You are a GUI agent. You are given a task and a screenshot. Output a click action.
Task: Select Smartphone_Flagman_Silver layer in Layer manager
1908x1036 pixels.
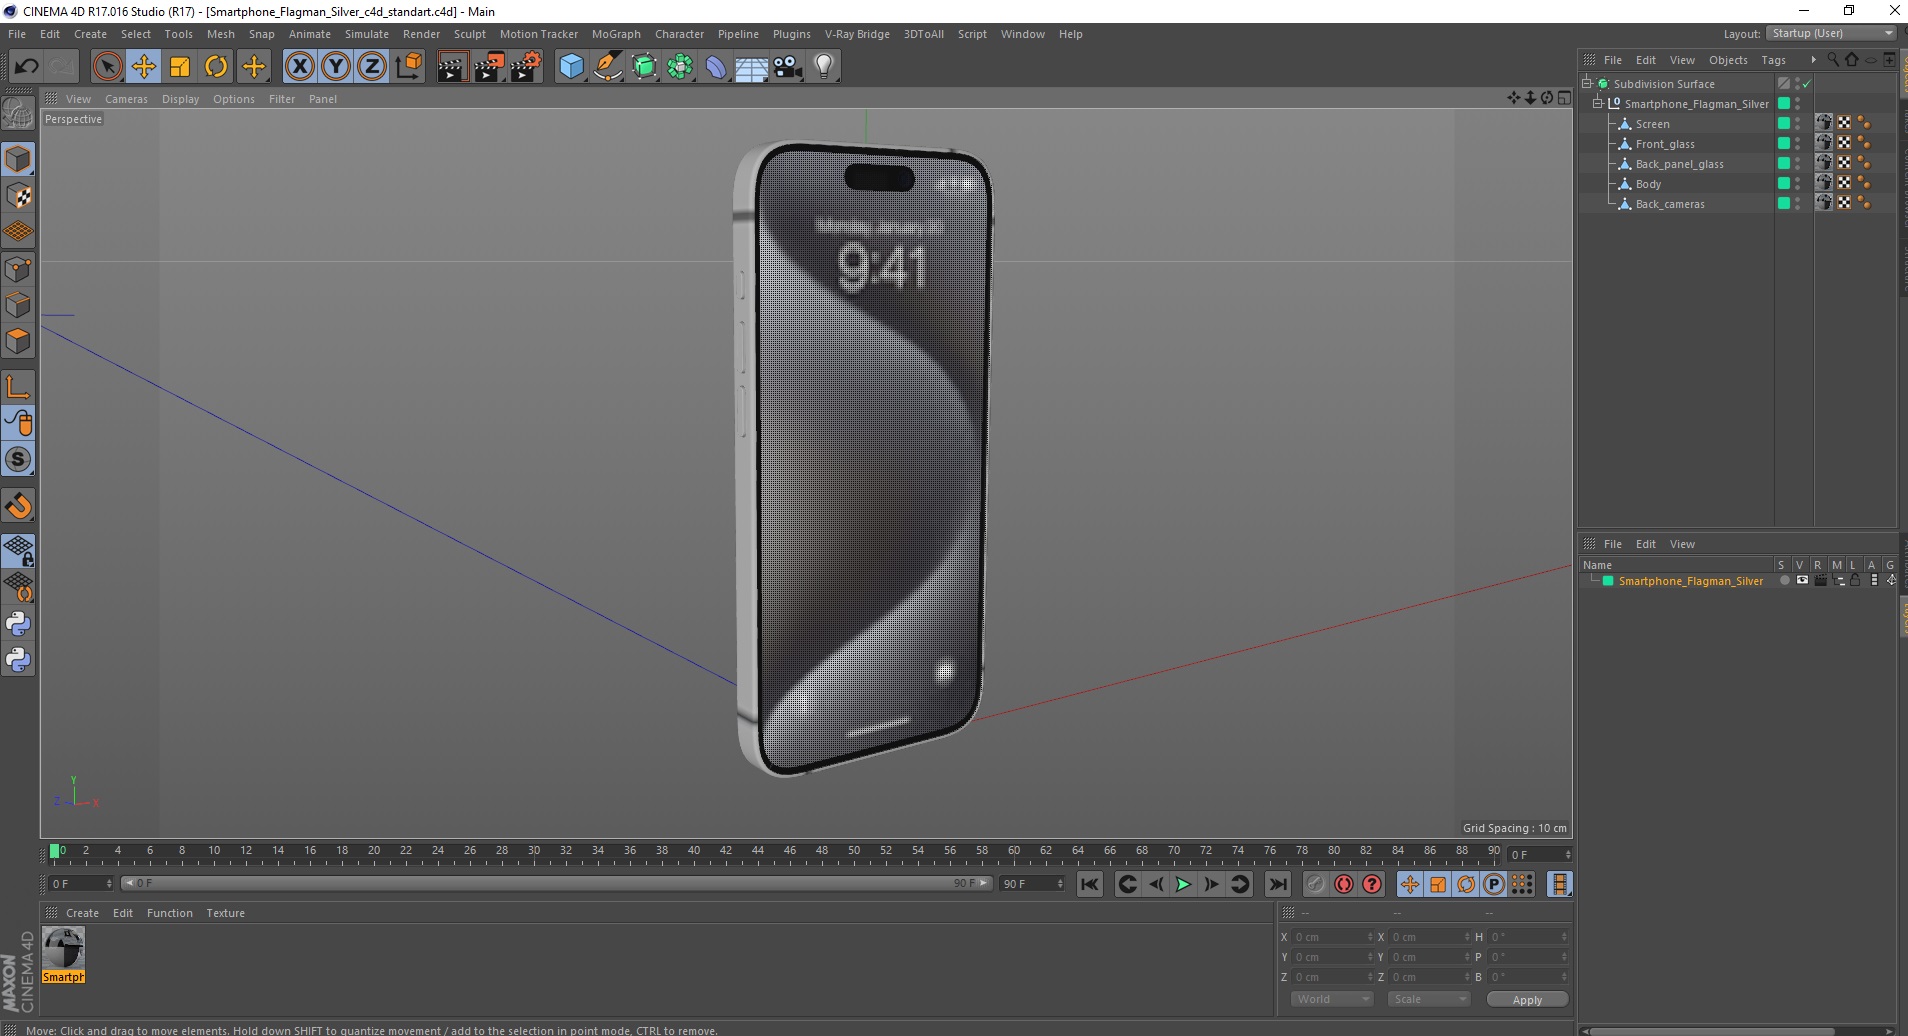[x=1690, y=581]
